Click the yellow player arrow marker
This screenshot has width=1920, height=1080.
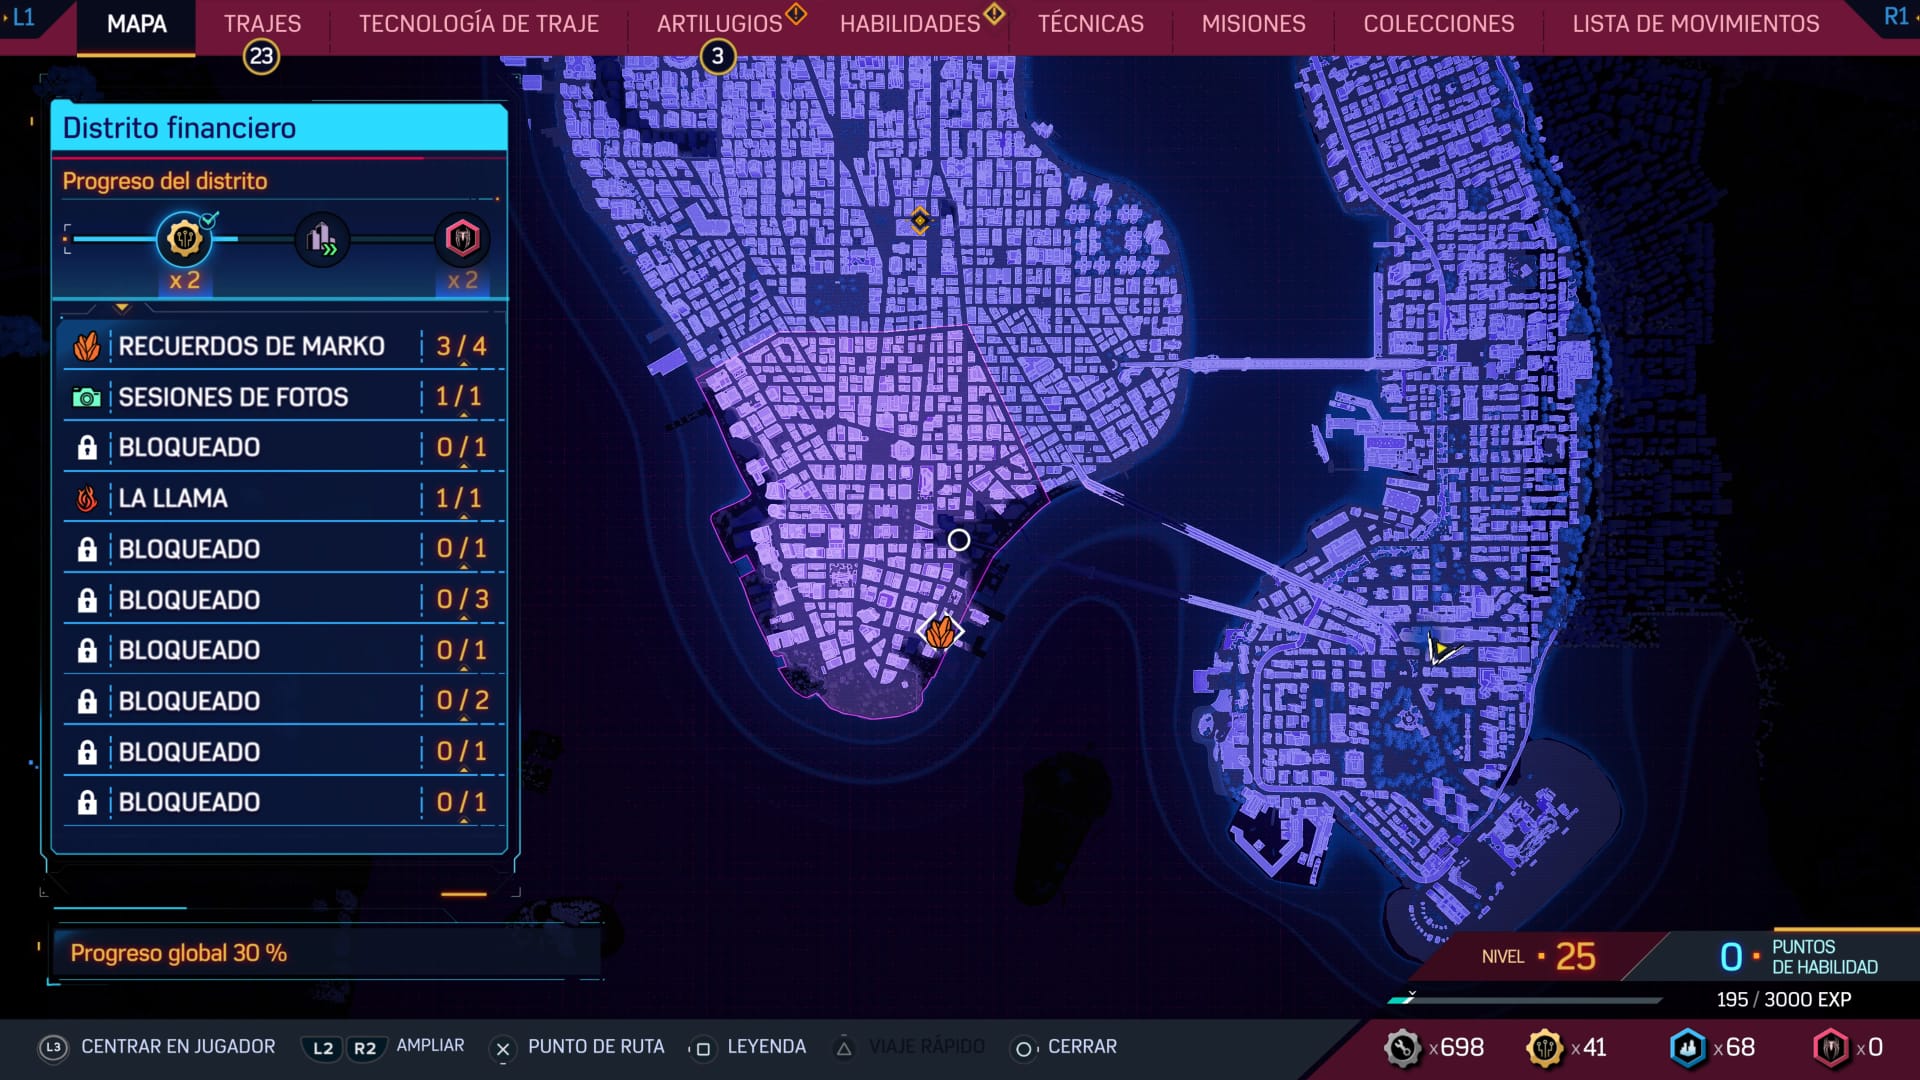pos(1439,650)
